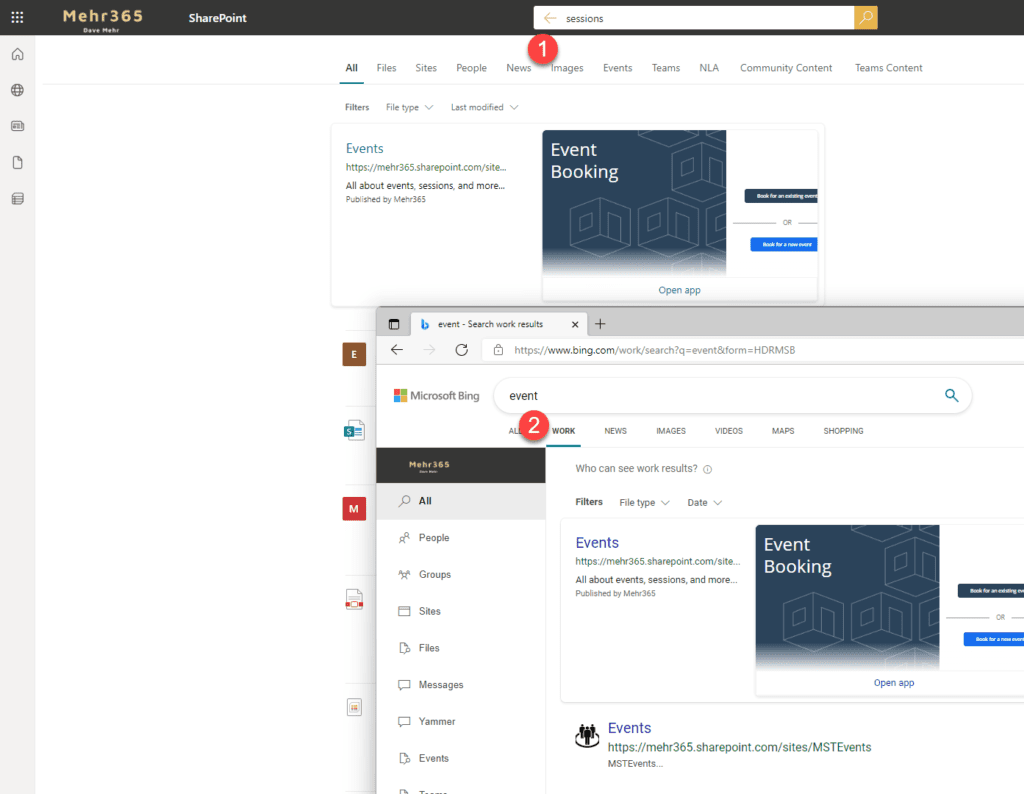Click Event Booking thumbnail in SharePoint result

pyautogui.click(x=679, y=202)
